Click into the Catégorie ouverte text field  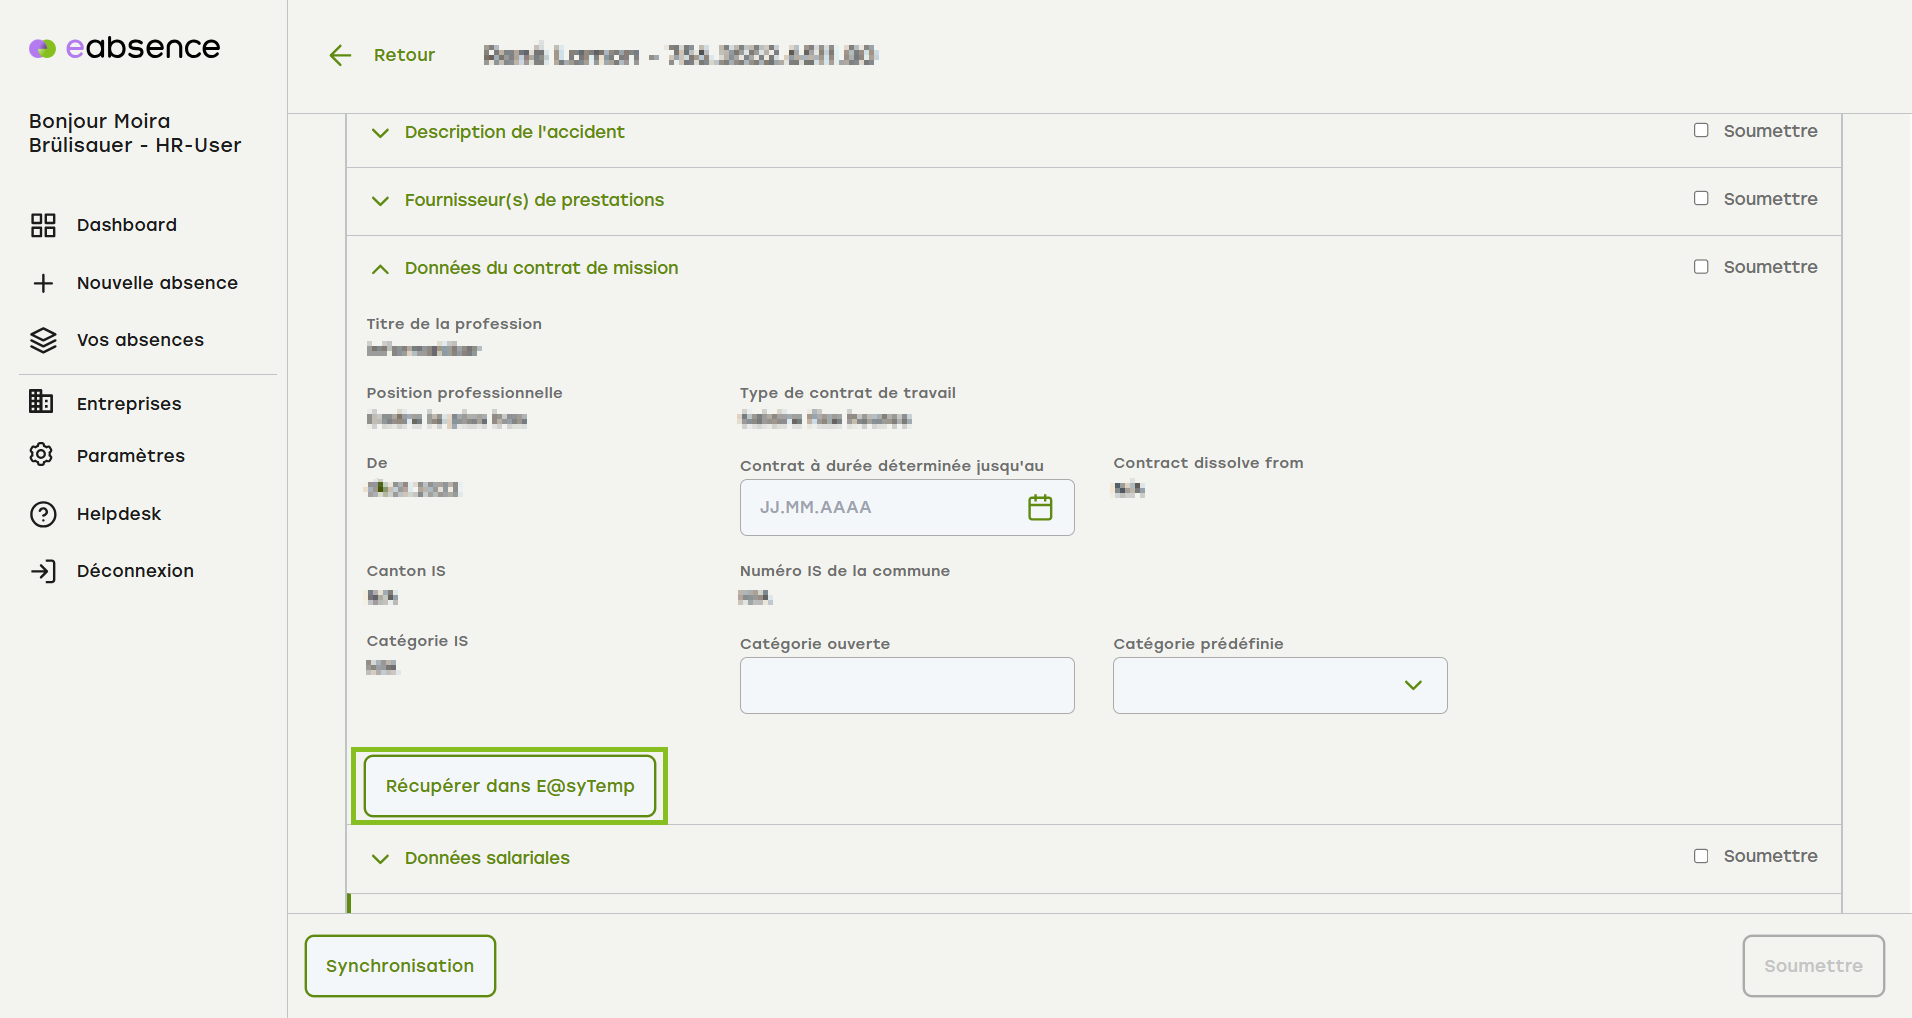click(907, 685)
